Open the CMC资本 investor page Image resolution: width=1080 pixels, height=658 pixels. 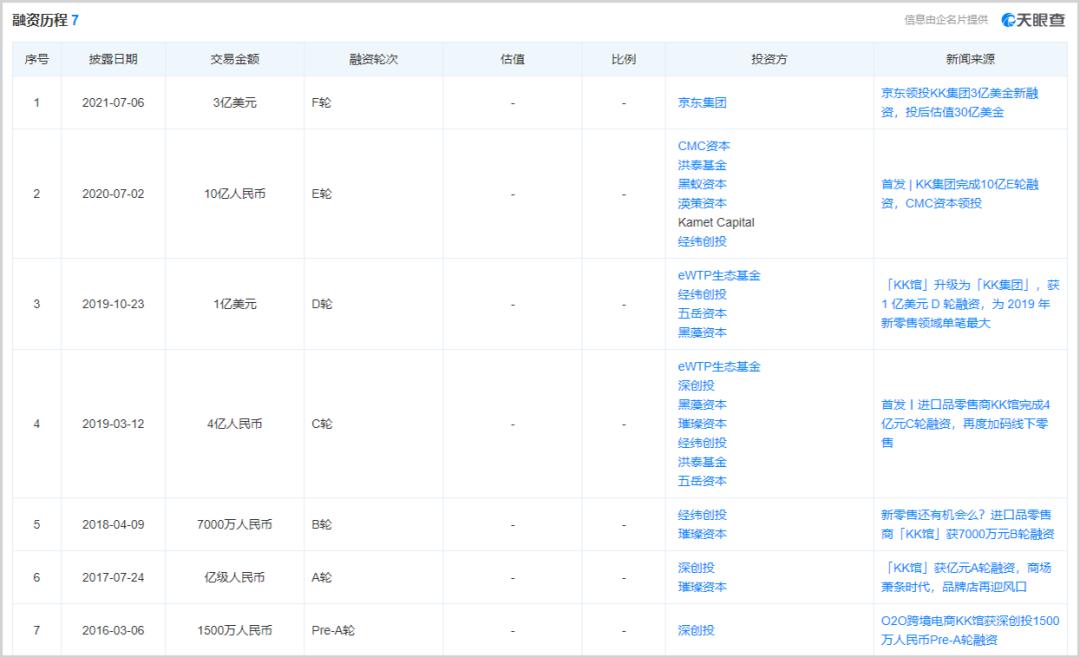click(x=704, y=146)
